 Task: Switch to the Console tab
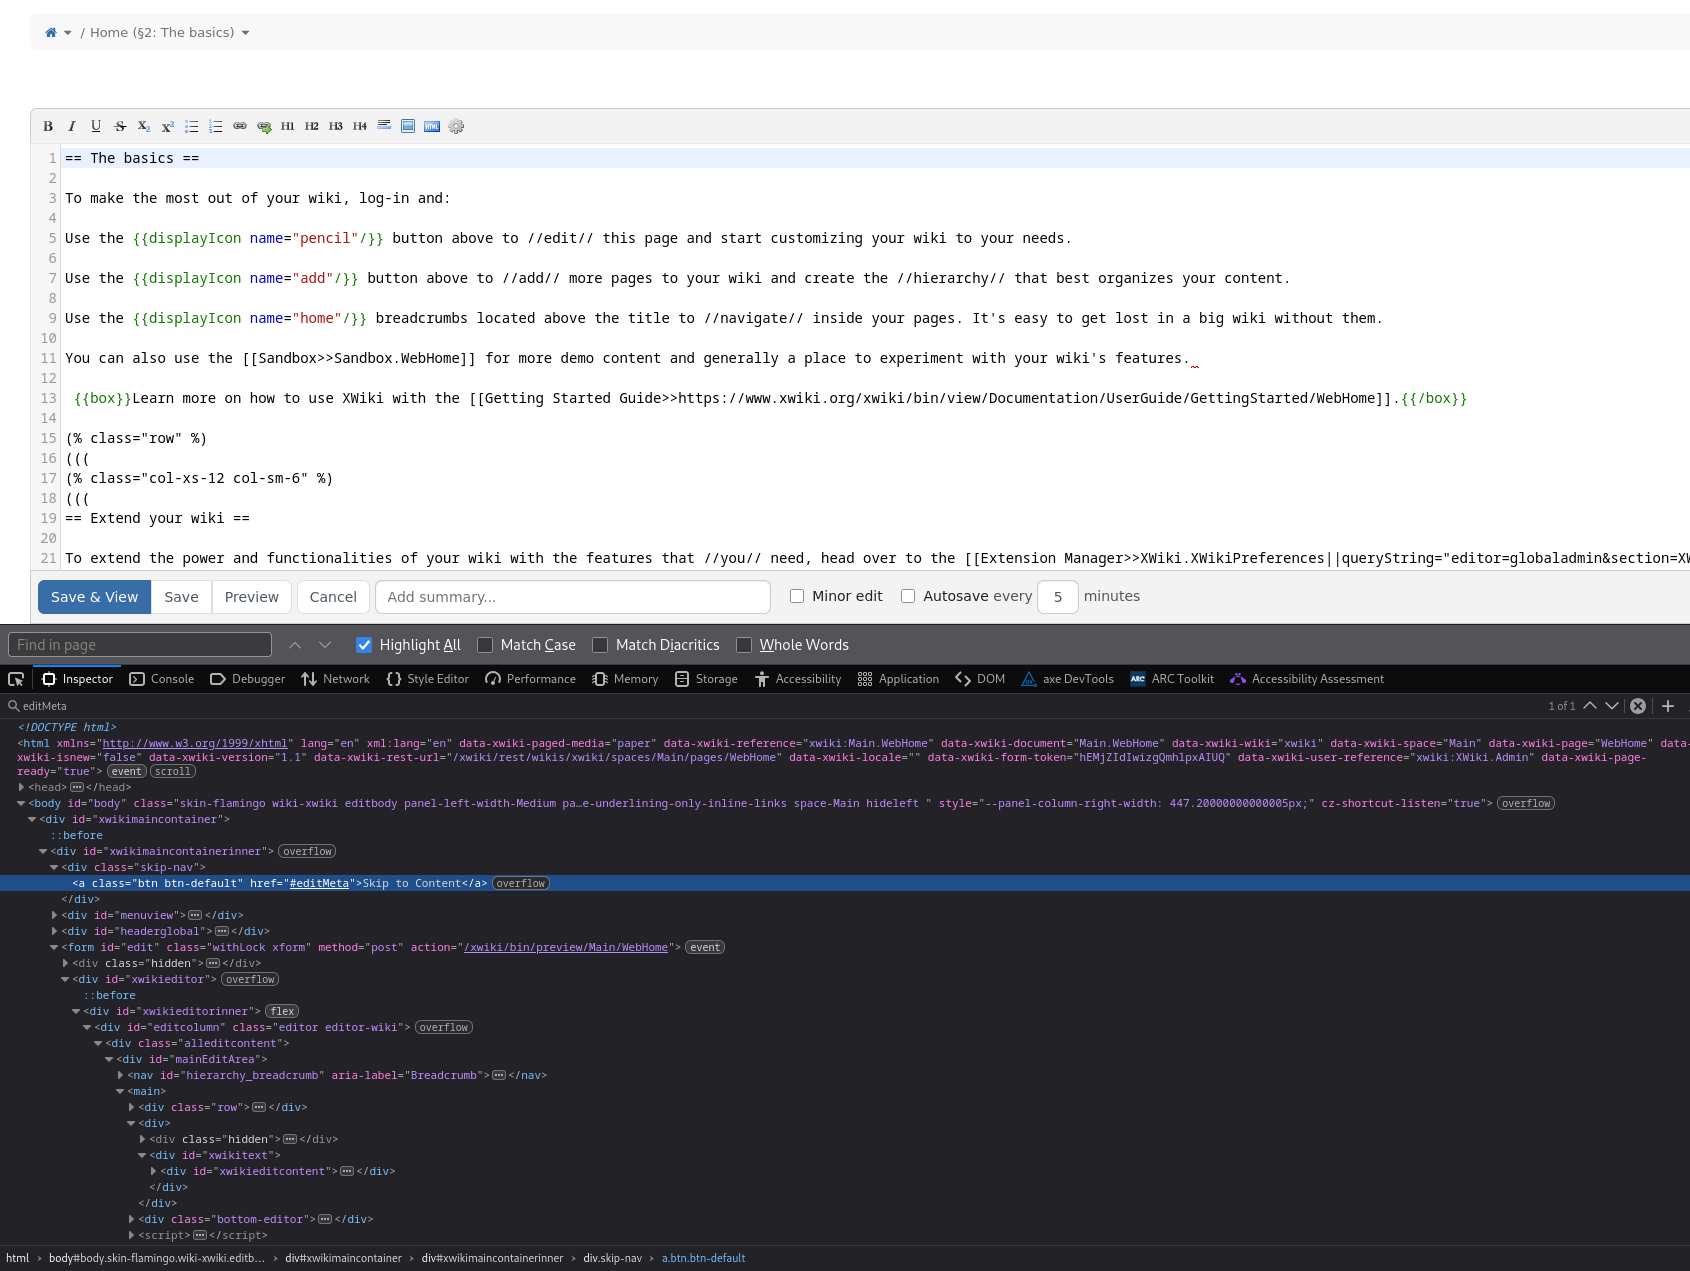click(x=162, y=679)
